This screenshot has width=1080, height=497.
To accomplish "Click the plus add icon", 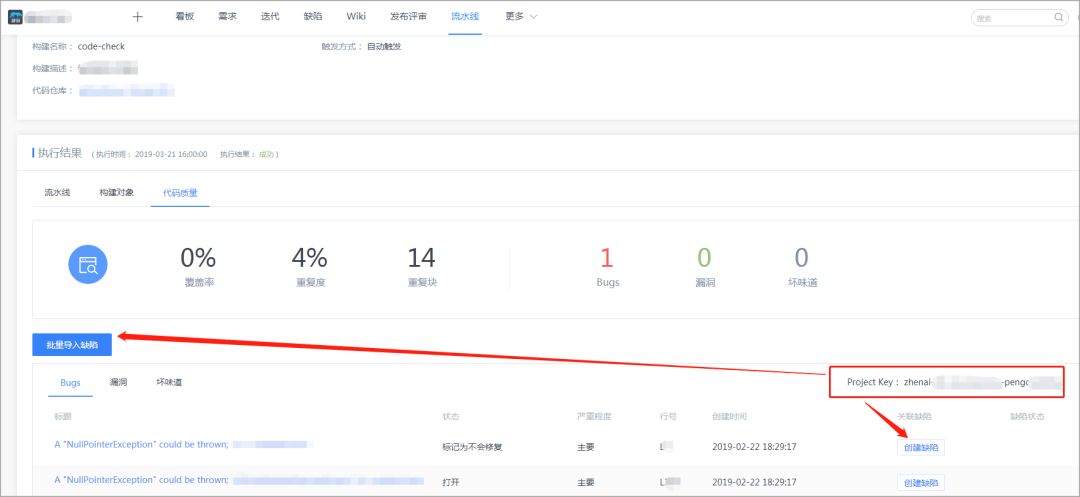I will (138, 17).
